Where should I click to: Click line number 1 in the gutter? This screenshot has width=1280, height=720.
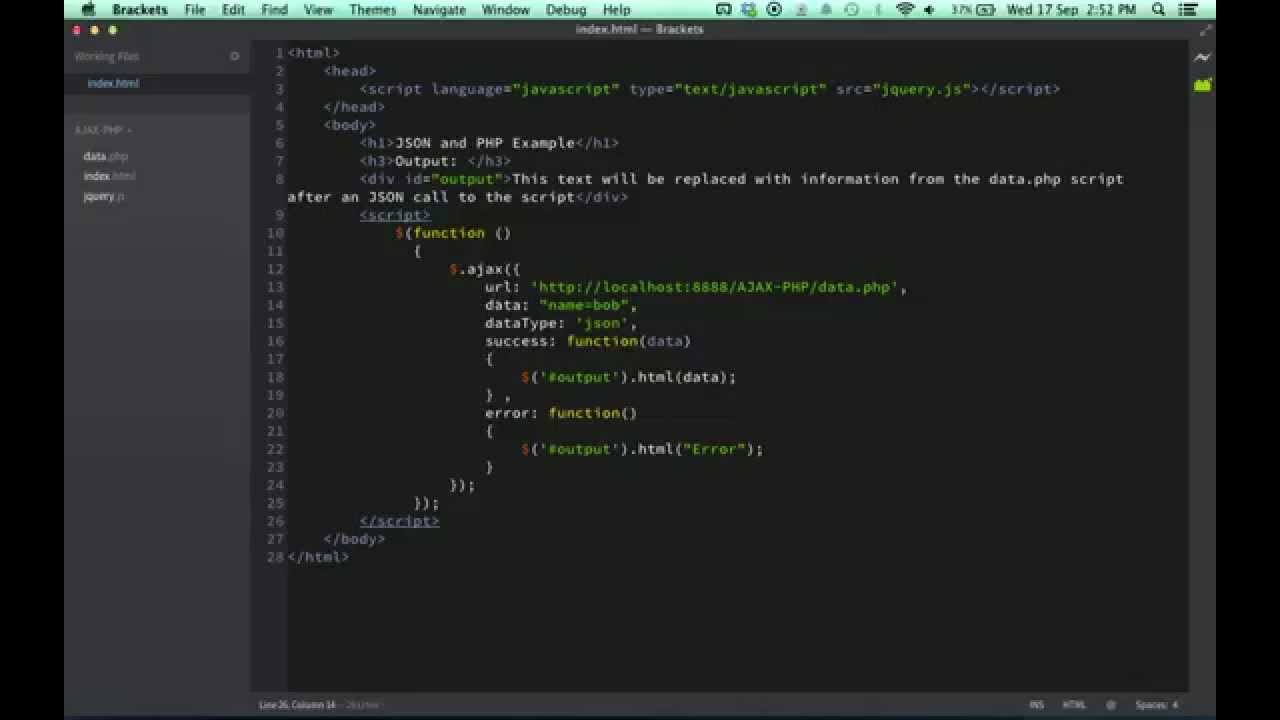coord(279,53)
